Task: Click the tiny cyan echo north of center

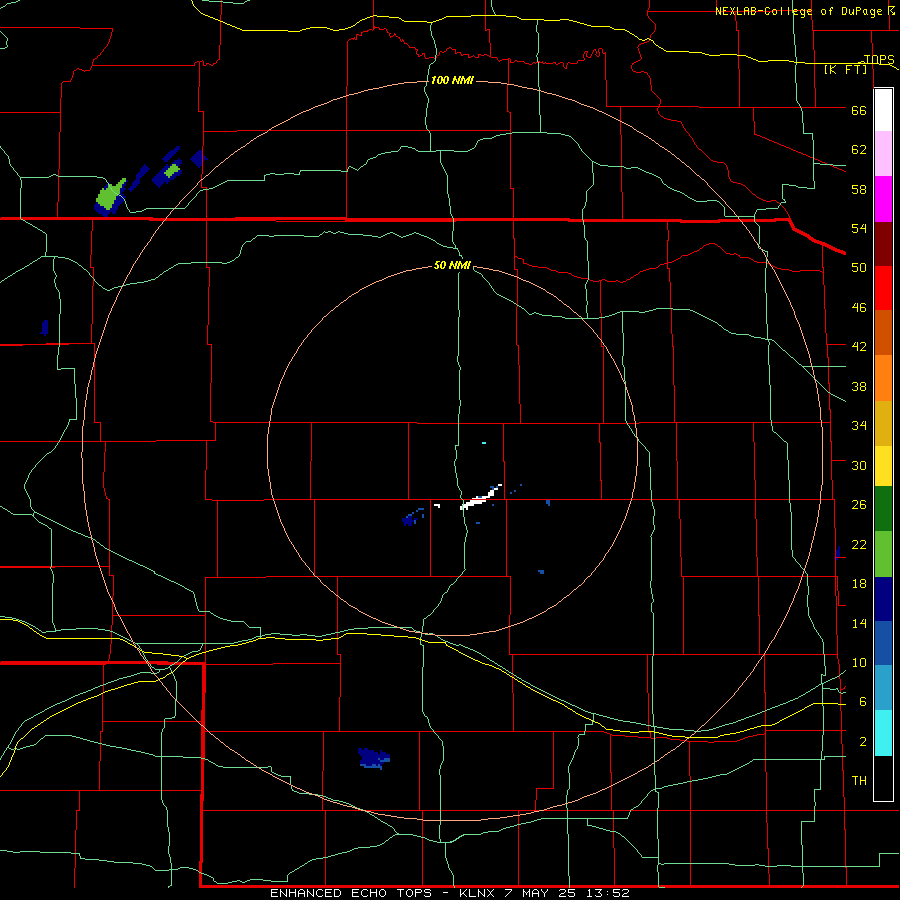Action: point(484,443)
